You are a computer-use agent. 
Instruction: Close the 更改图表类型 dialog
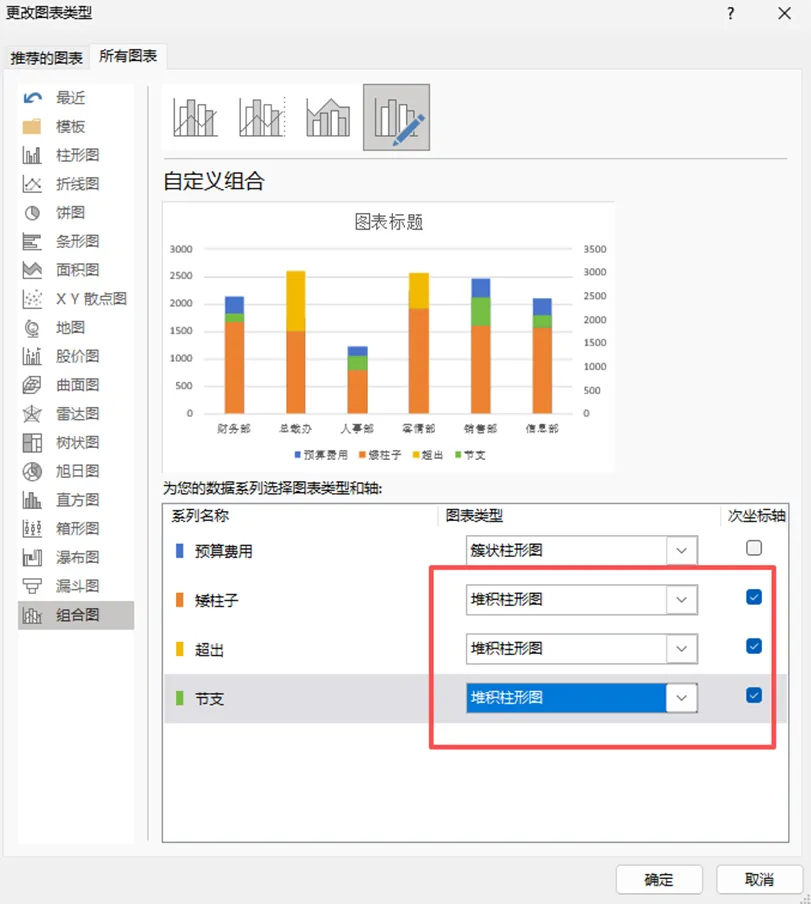[784, 13]
